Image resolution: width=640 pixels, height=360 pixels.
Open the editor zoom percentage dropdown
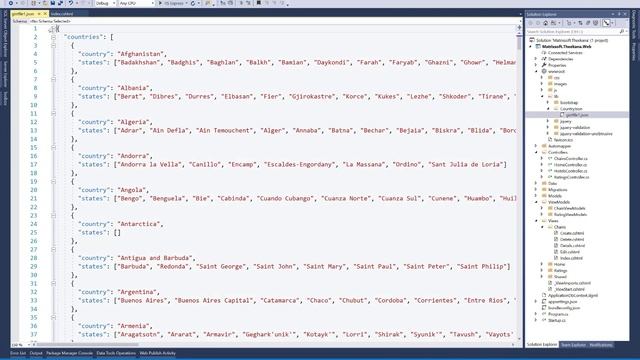click(20, 345)
